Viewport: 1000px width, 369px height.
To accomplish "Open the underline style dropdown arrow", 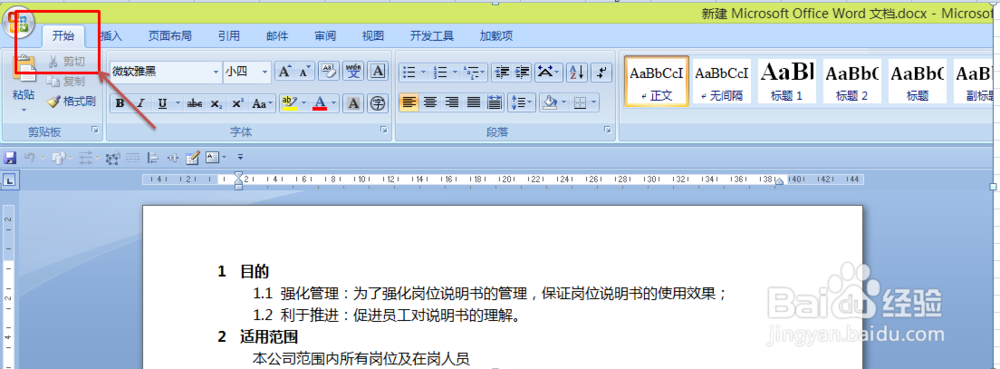I will coord(177,103).
